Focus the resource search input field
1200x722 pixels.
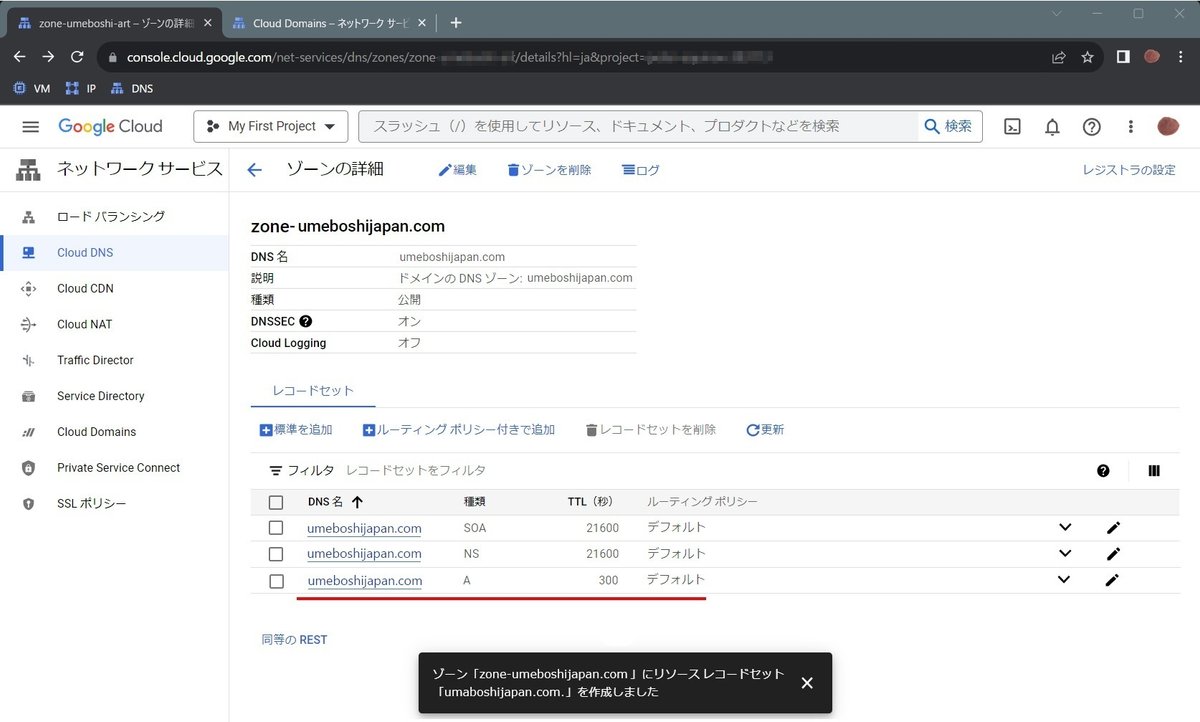pos(640,126)
